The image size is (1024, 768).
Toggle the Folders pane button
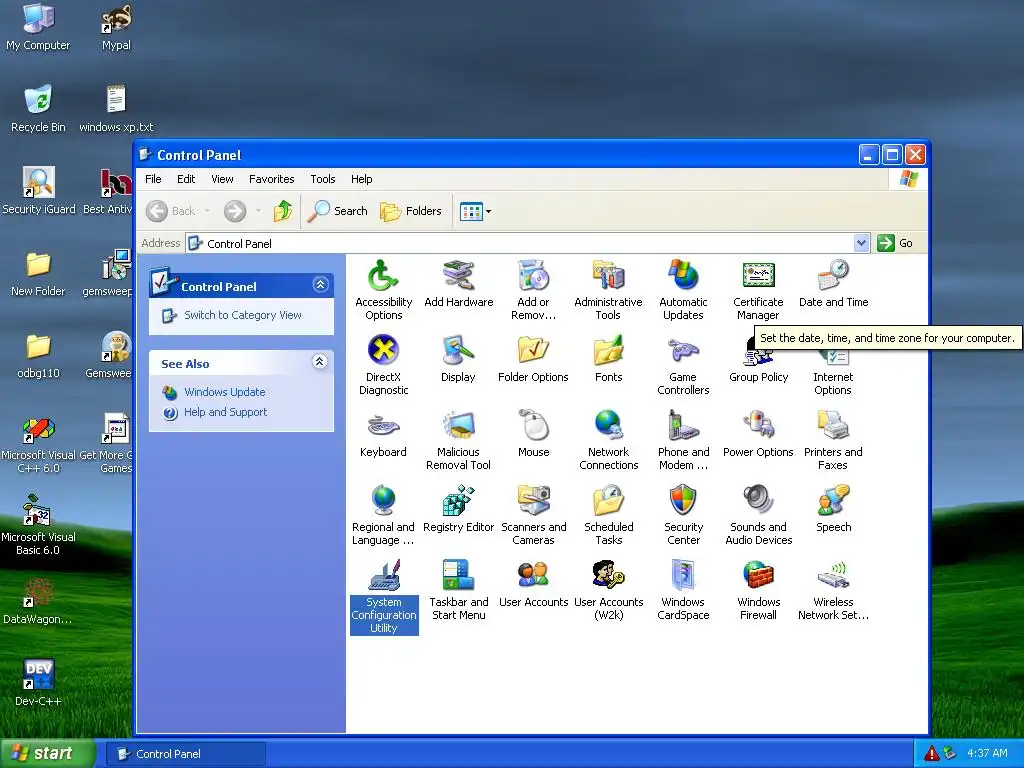click(x=411, y=211)
